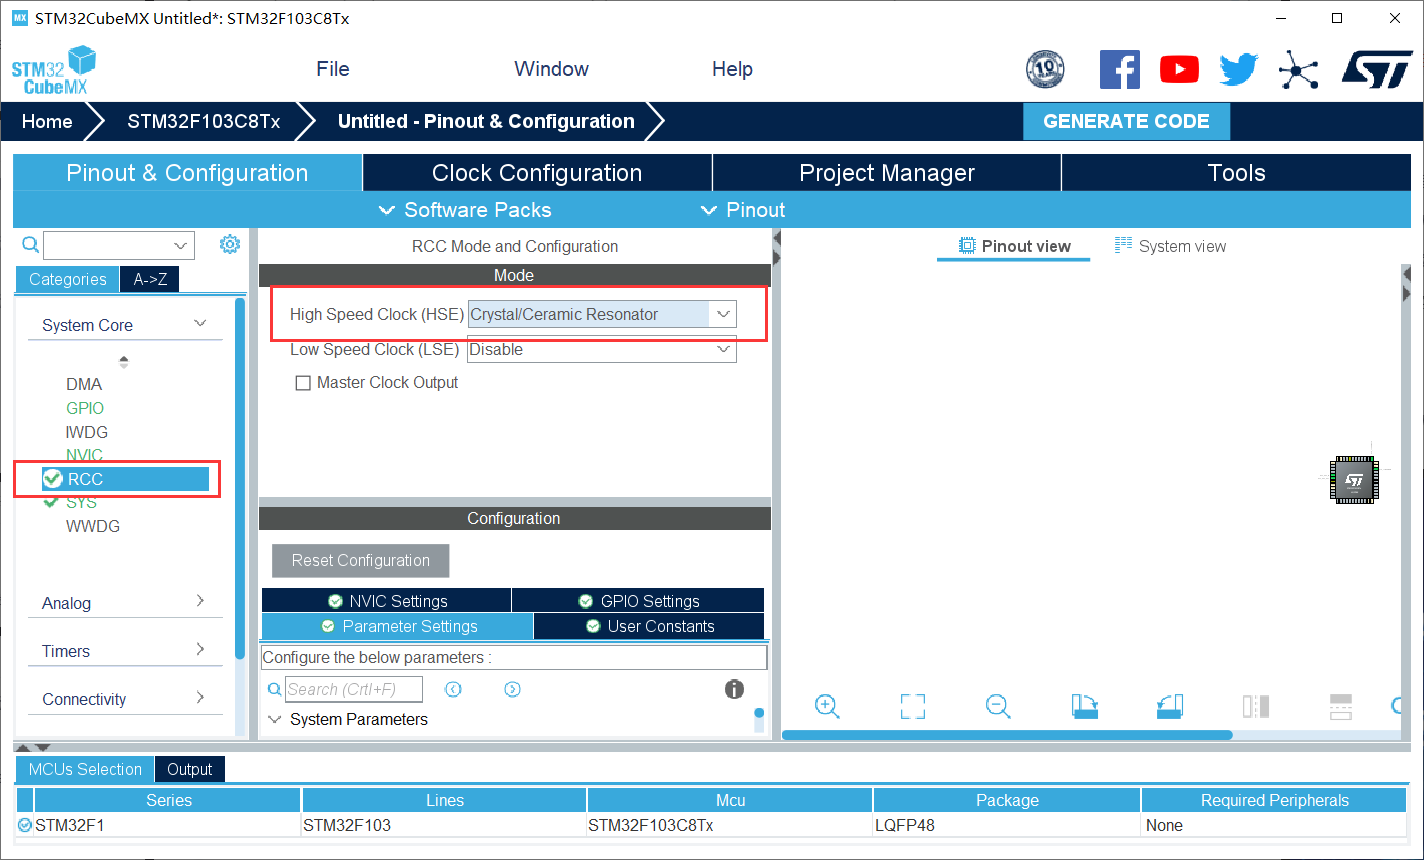Open the settings gear in categories panel
This screenshot has width=1424, height=860.
click(x=230, y=244)
